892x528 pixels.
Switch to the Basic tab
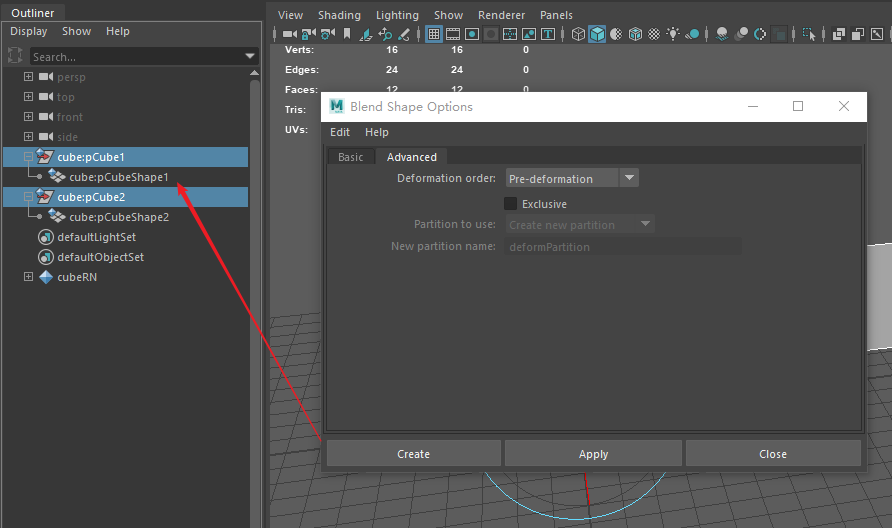click(350, 157)
